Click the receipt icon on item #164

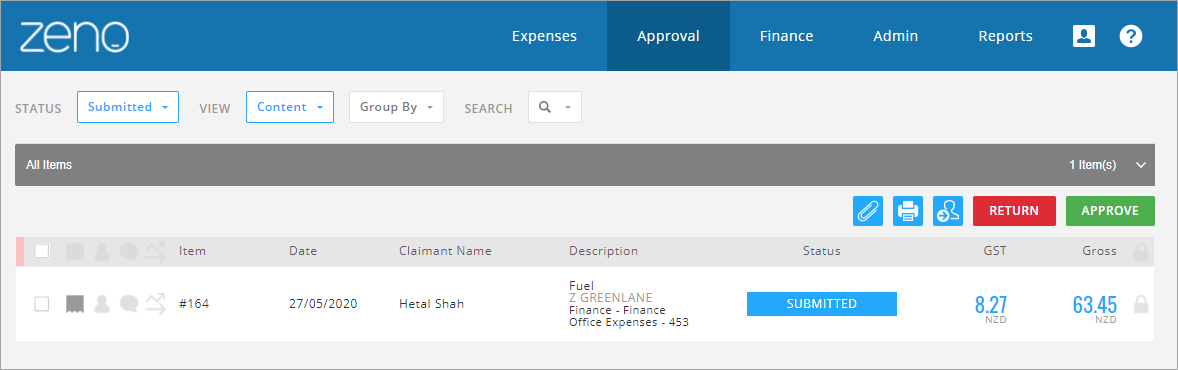74,304
